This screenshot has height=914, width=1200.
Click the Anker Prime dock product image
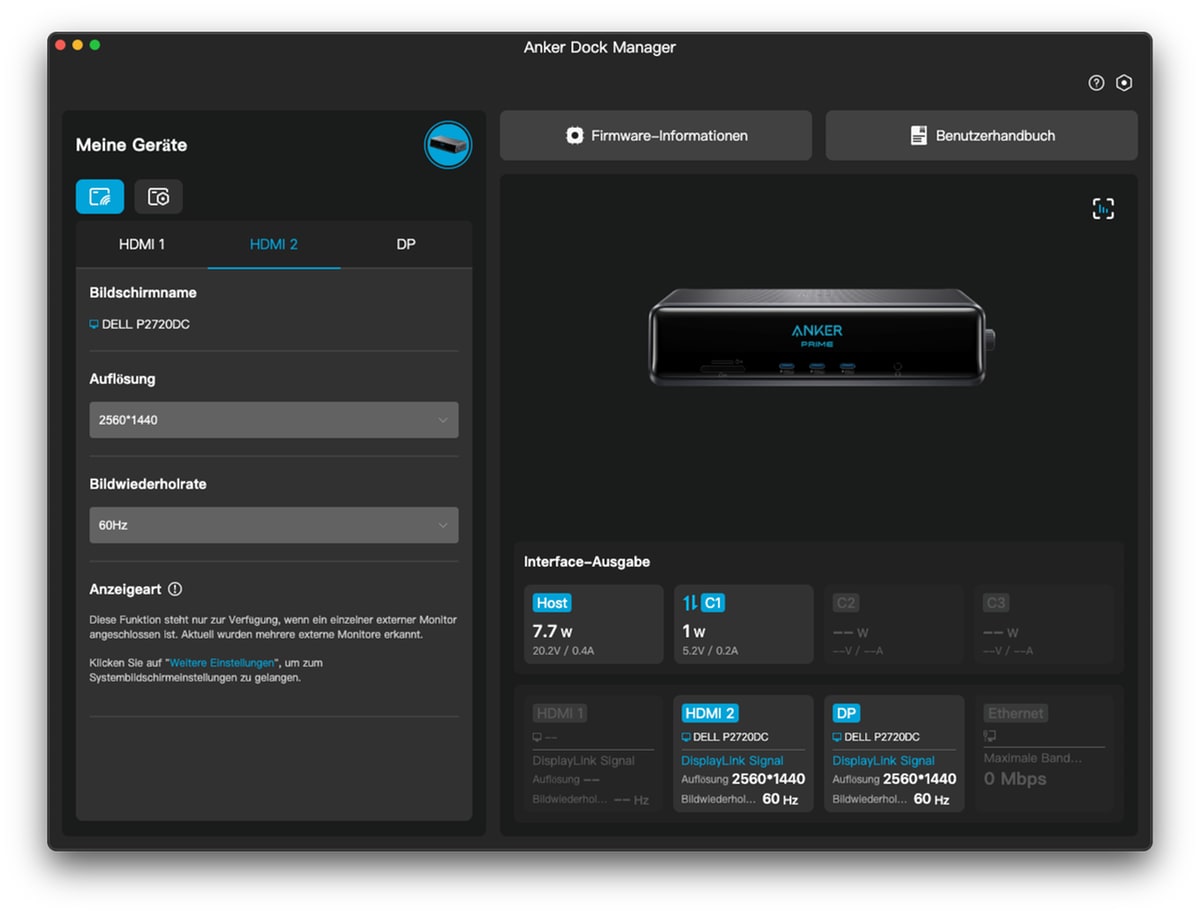[818, 337]
